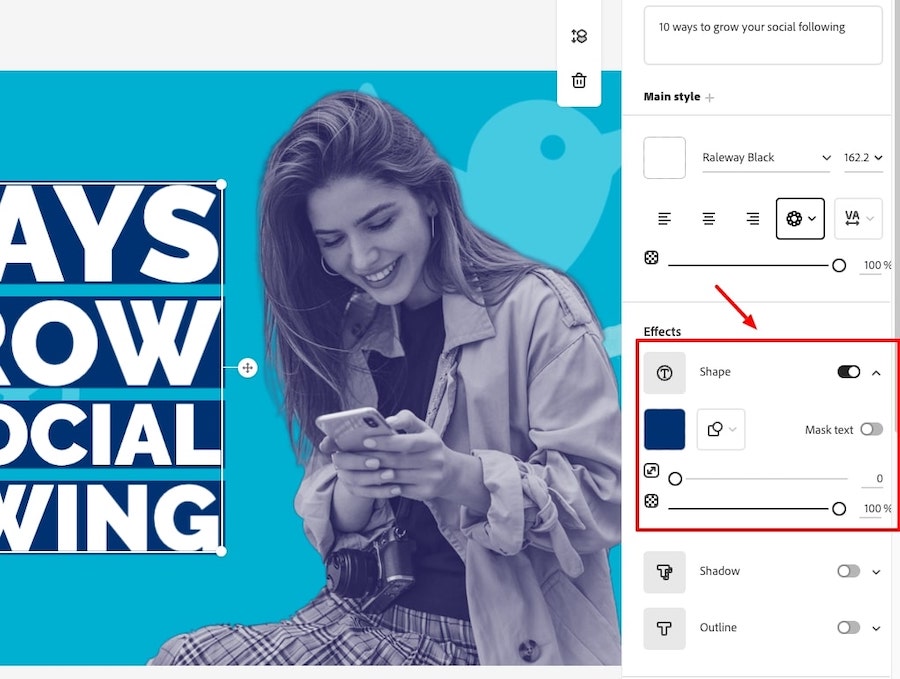
Task: Enable the Mask text toggle
Action: pos(872,429)
